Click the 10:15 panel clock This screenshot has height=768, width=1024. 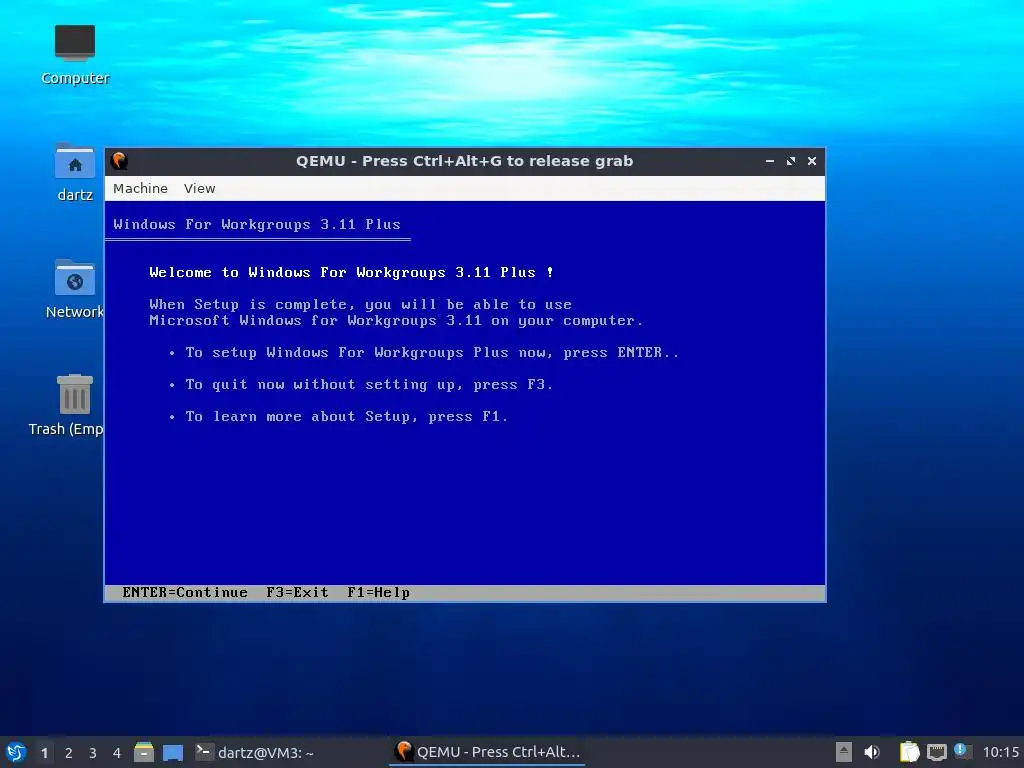[1000, 752]
